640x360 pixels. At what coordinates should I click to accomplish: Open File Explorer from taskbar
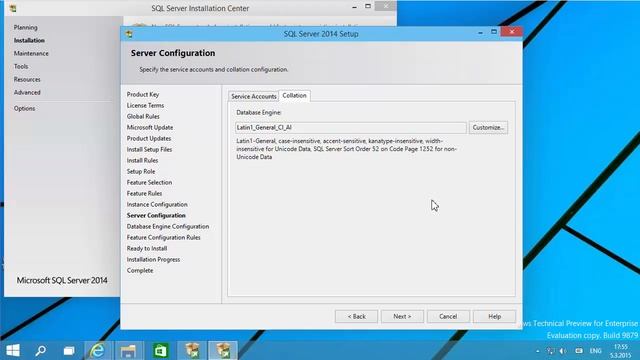(x=129, y=350)
